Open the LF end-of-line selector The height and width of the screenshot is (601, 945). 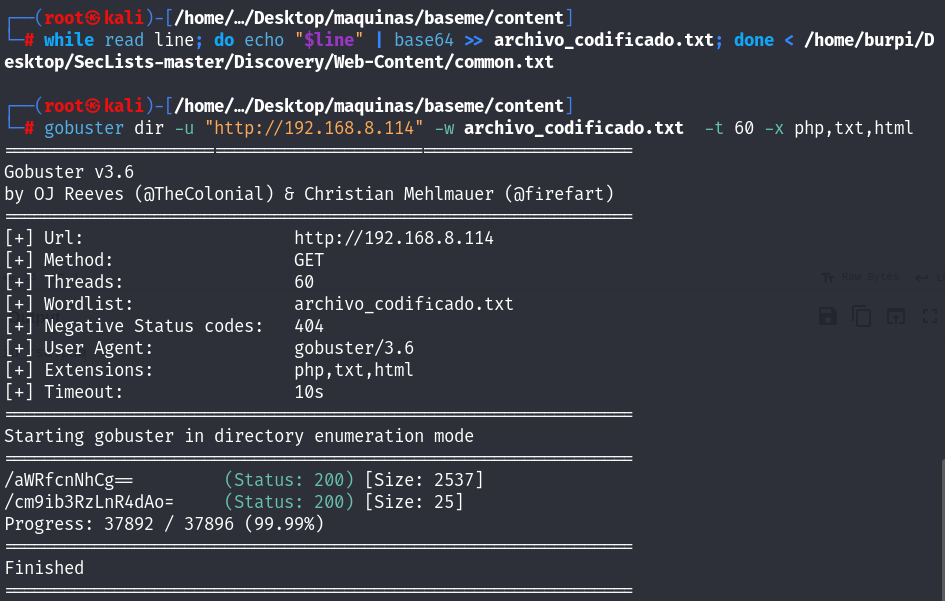coord(938,277)
